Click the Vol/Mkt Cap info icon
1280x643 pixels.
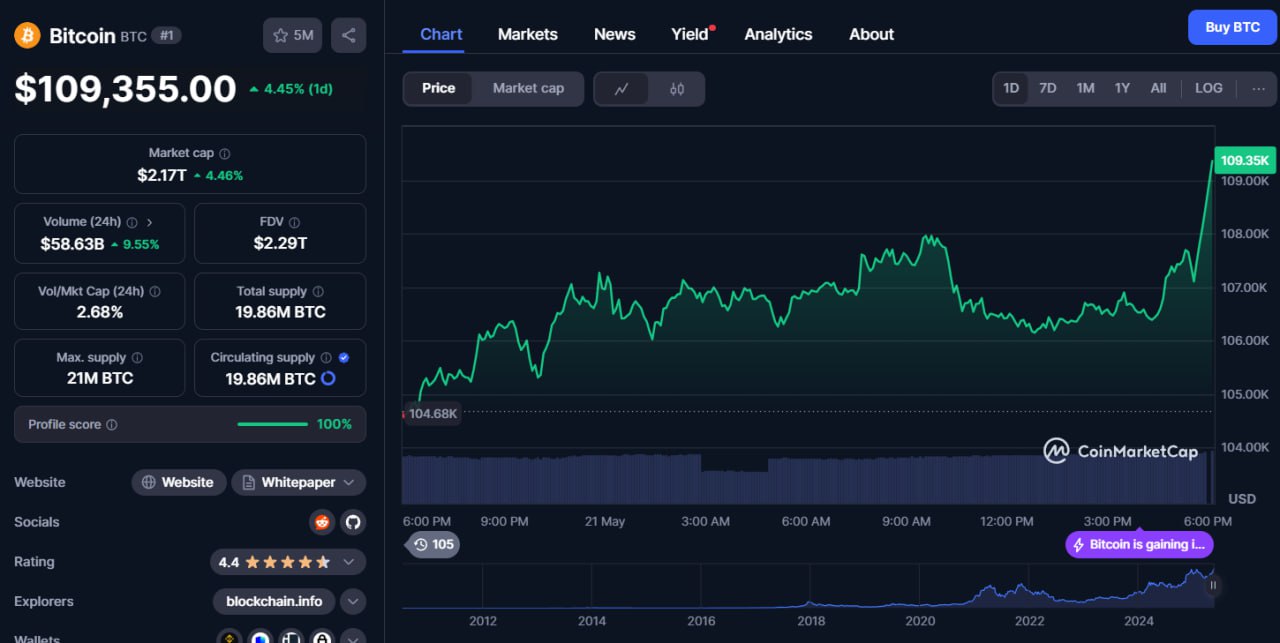pyautogui.click(x=154, y=291)
